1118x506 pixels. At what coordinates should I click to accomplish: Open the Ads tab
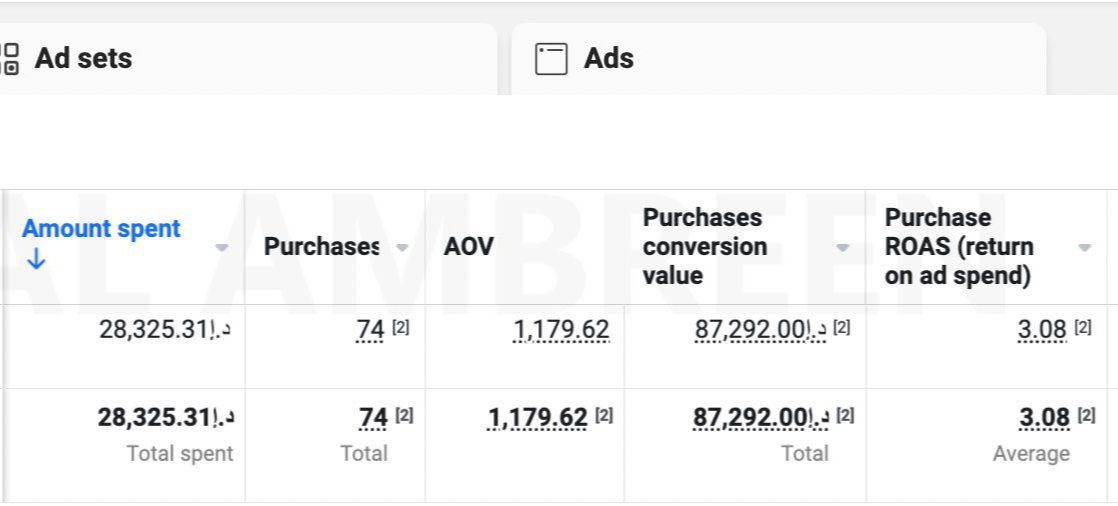[x=608, y=59]
